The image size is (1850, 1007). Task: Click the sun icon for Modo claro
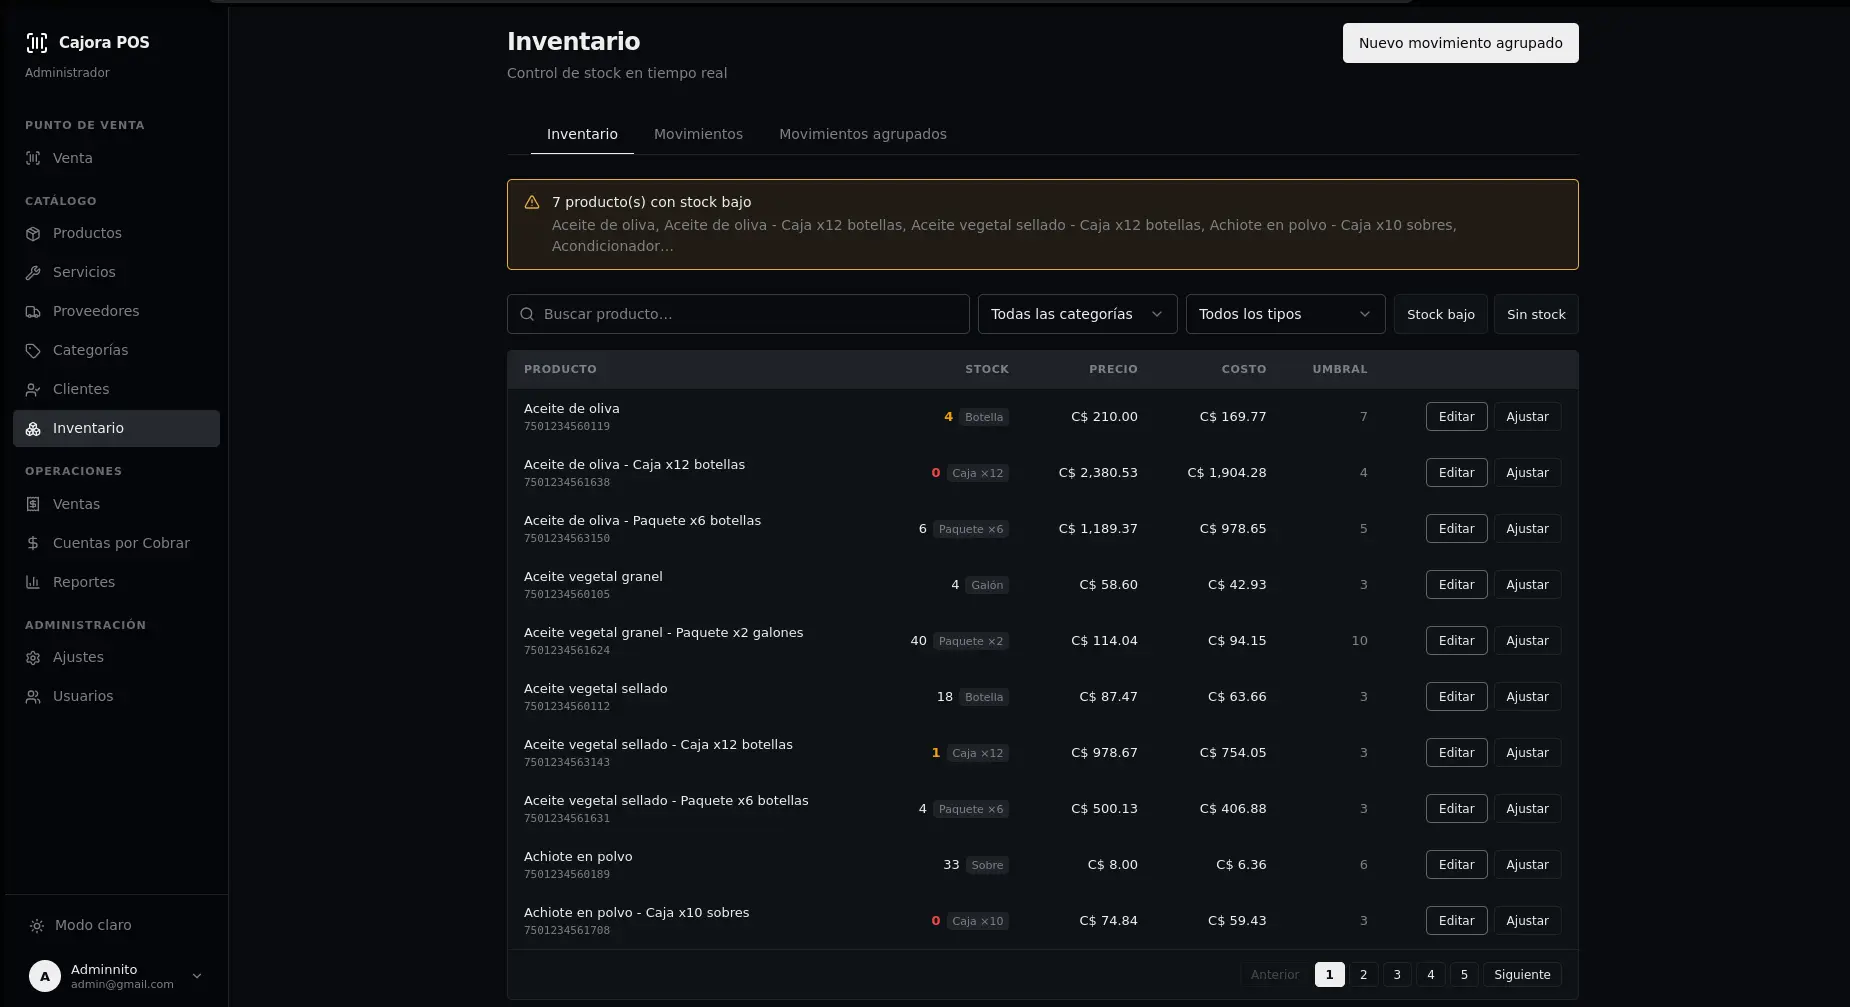point(37,925)
